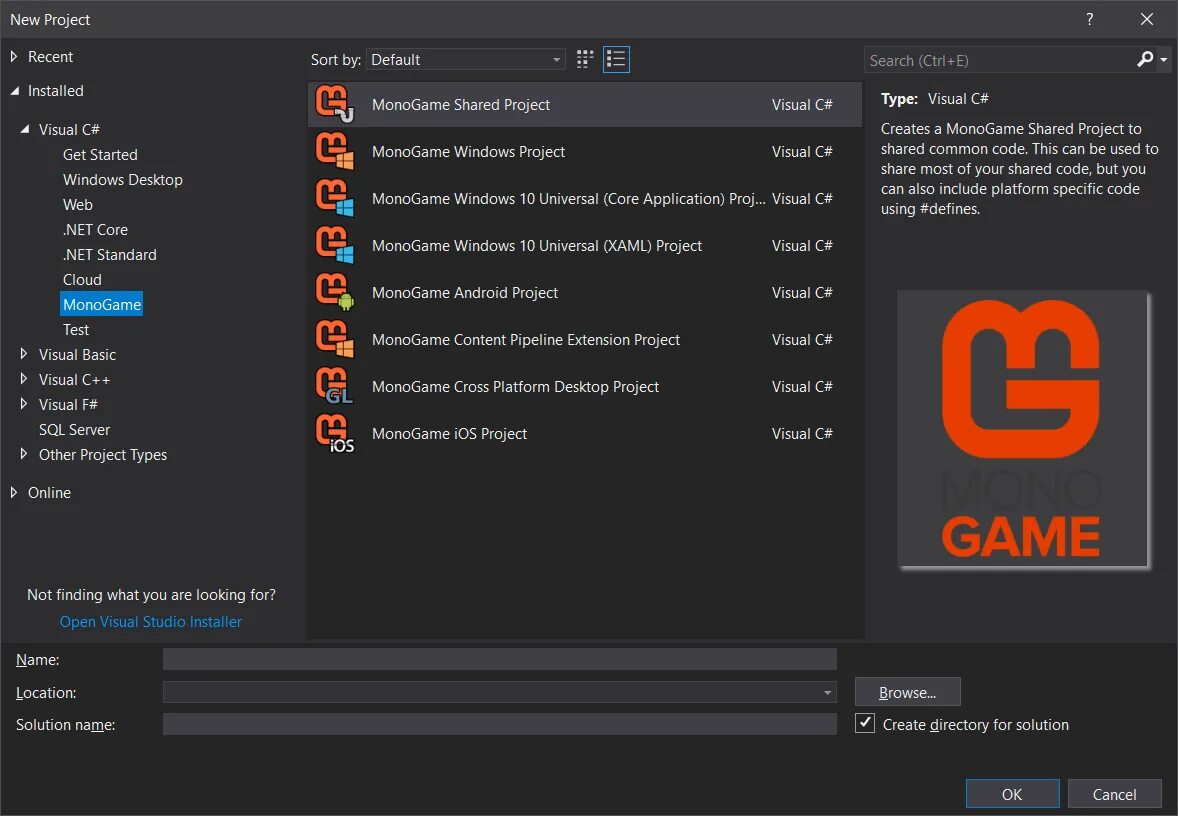
Task: Click the MonoGame Windows Project icon
Action: click(x=334, y=151)
